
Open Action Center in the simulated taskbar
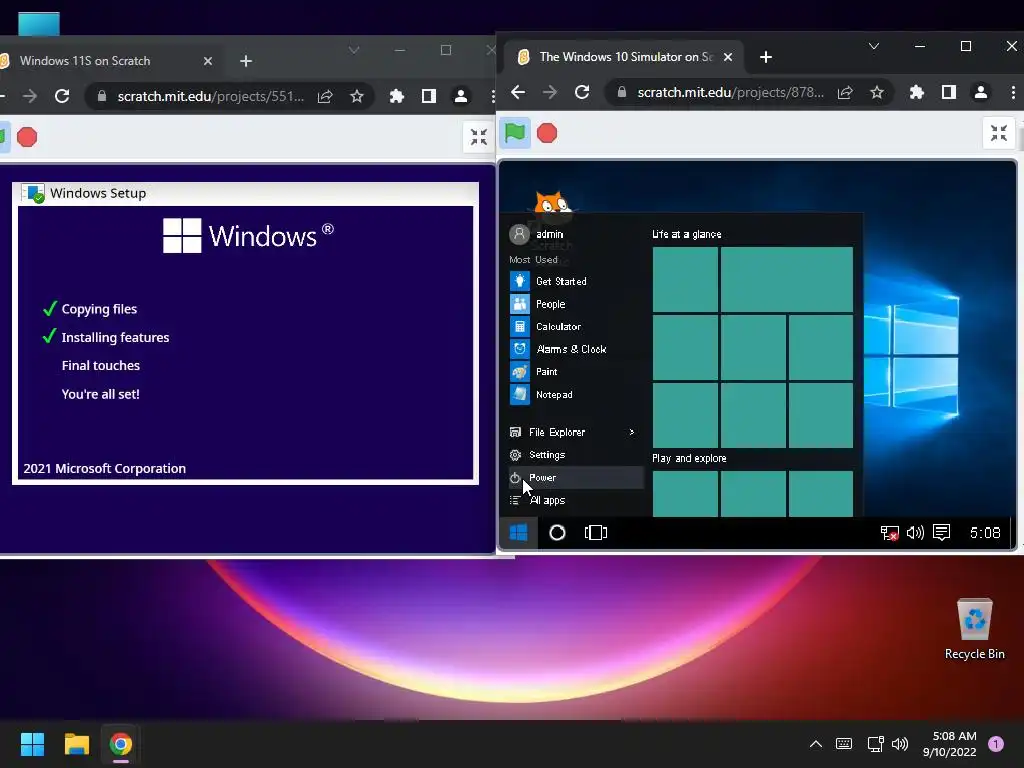pos(941,533)
